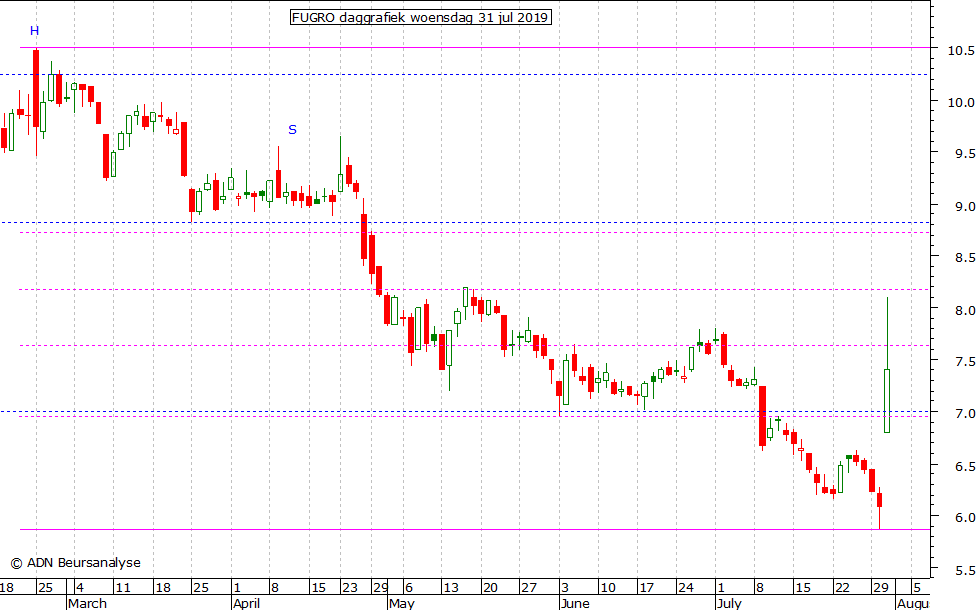Click the date label 6 above May

pyautogui.click(x=409, y=588)
